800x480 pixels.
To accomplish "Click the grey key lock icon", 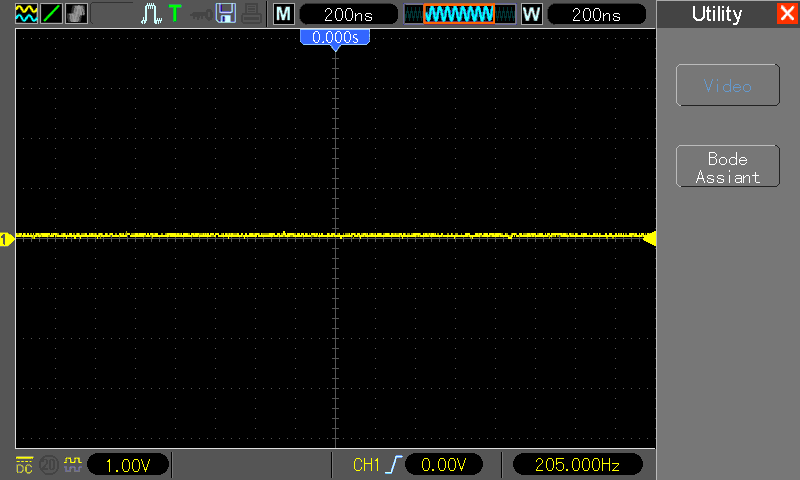I will (x=201, y=15).
